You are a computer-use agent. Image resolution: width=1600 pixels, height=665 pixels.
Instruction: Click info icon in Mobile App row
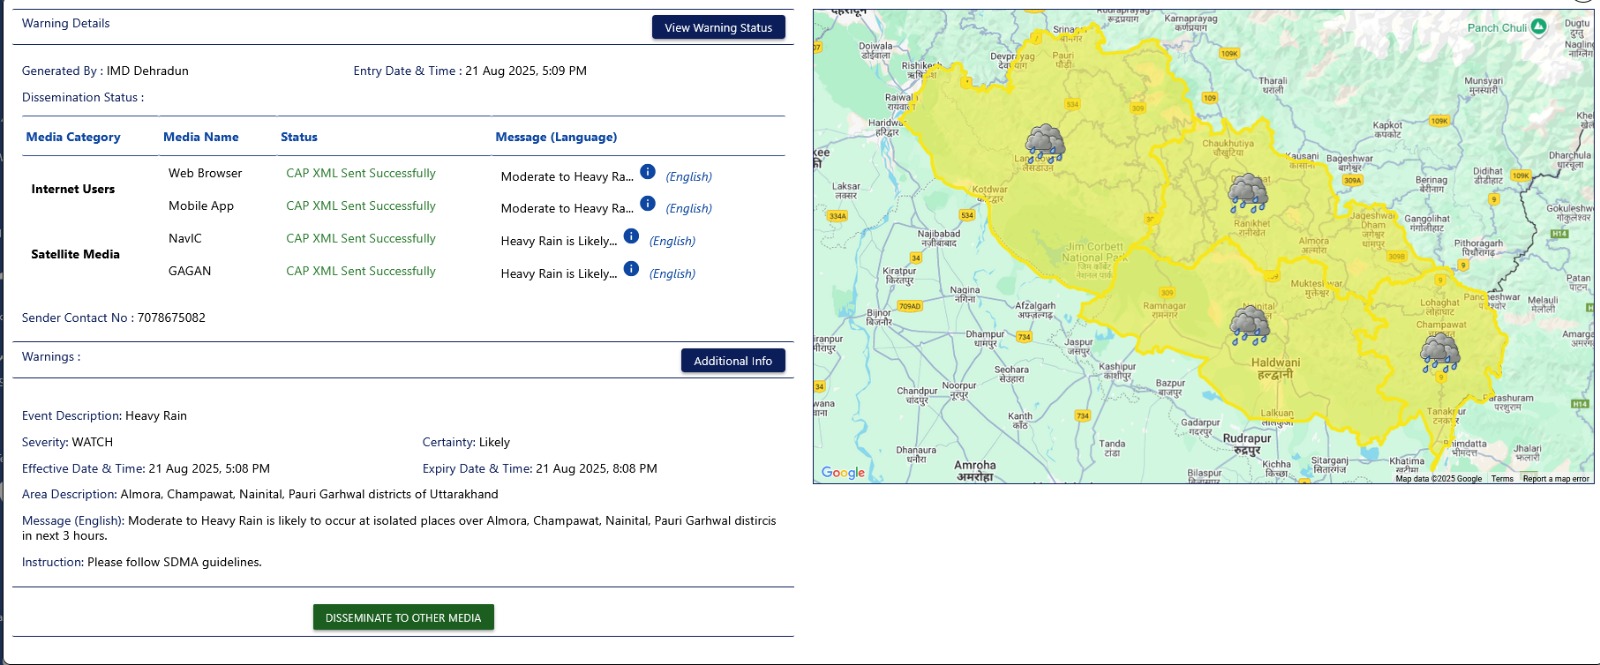[647, 204]
